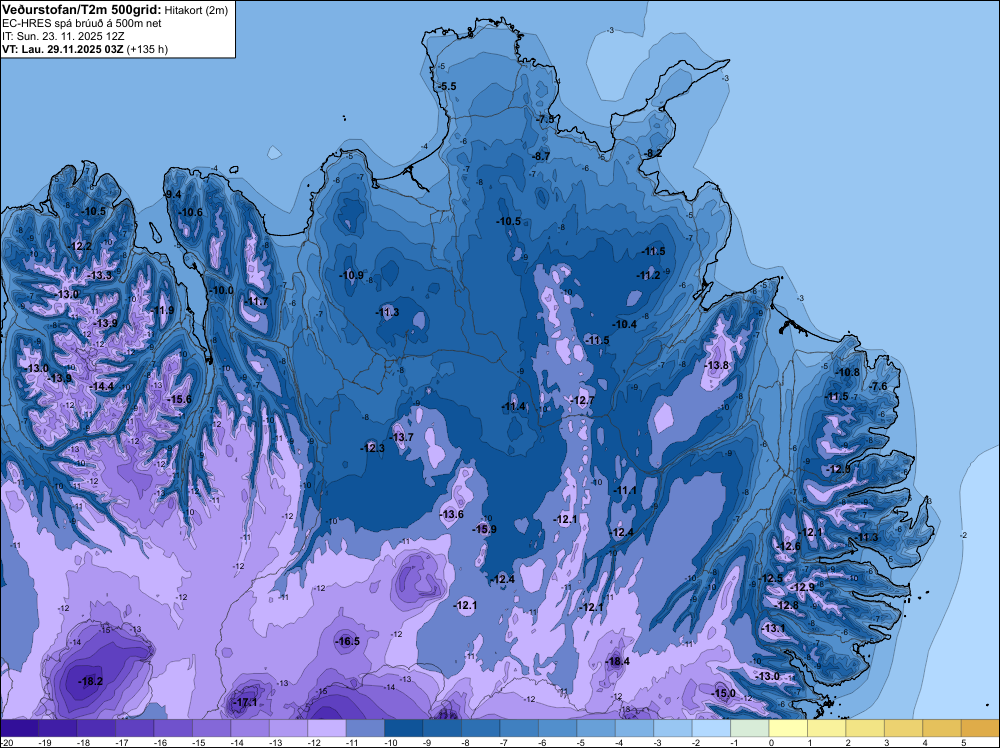Screen dimensions: 1000x748
Task: Click the -7.6 temperature label
Action: pos(878,386)
